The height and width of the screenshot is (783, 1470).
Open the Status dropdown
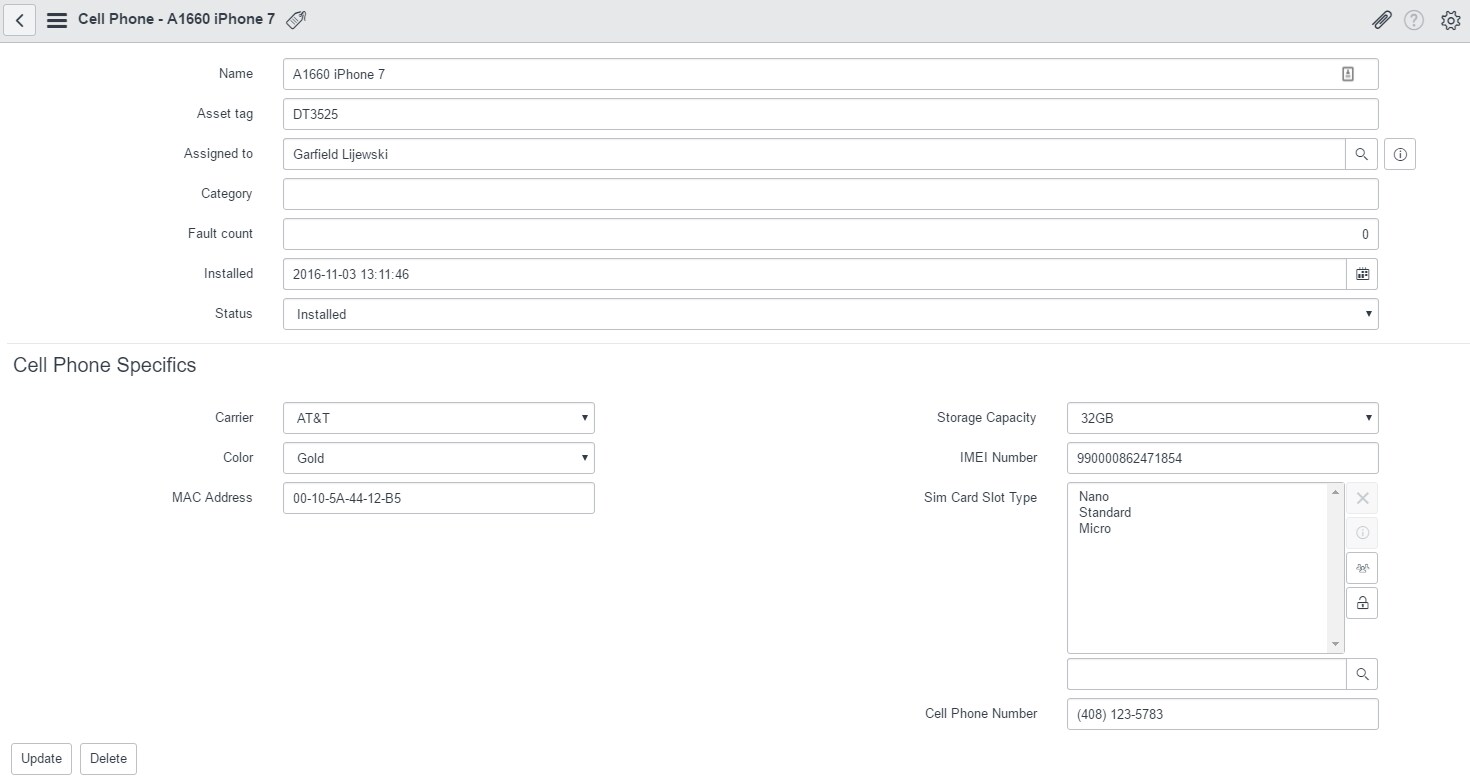830,314
